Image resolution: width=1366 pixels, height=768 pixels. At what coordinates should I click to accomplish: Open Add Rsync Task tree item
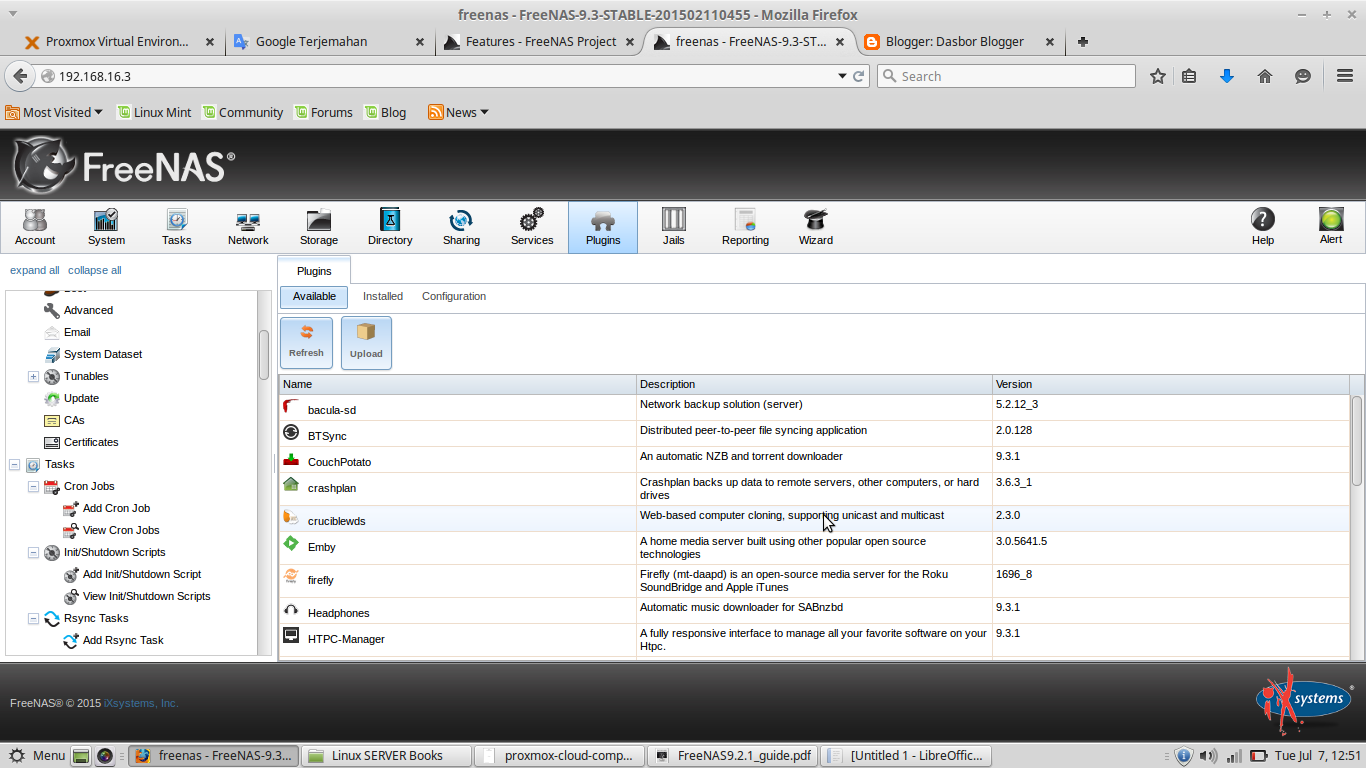pyautogui.click(x=123, y=640)
